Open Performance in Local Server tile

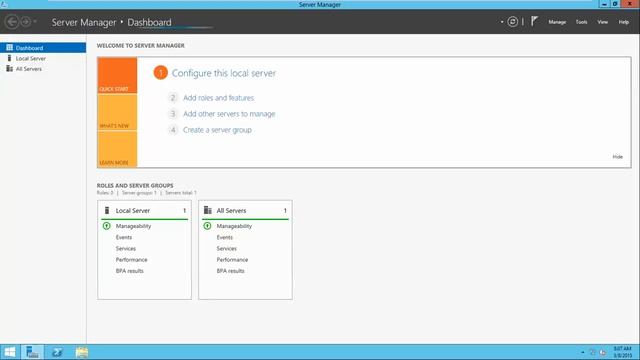[131, 260]
